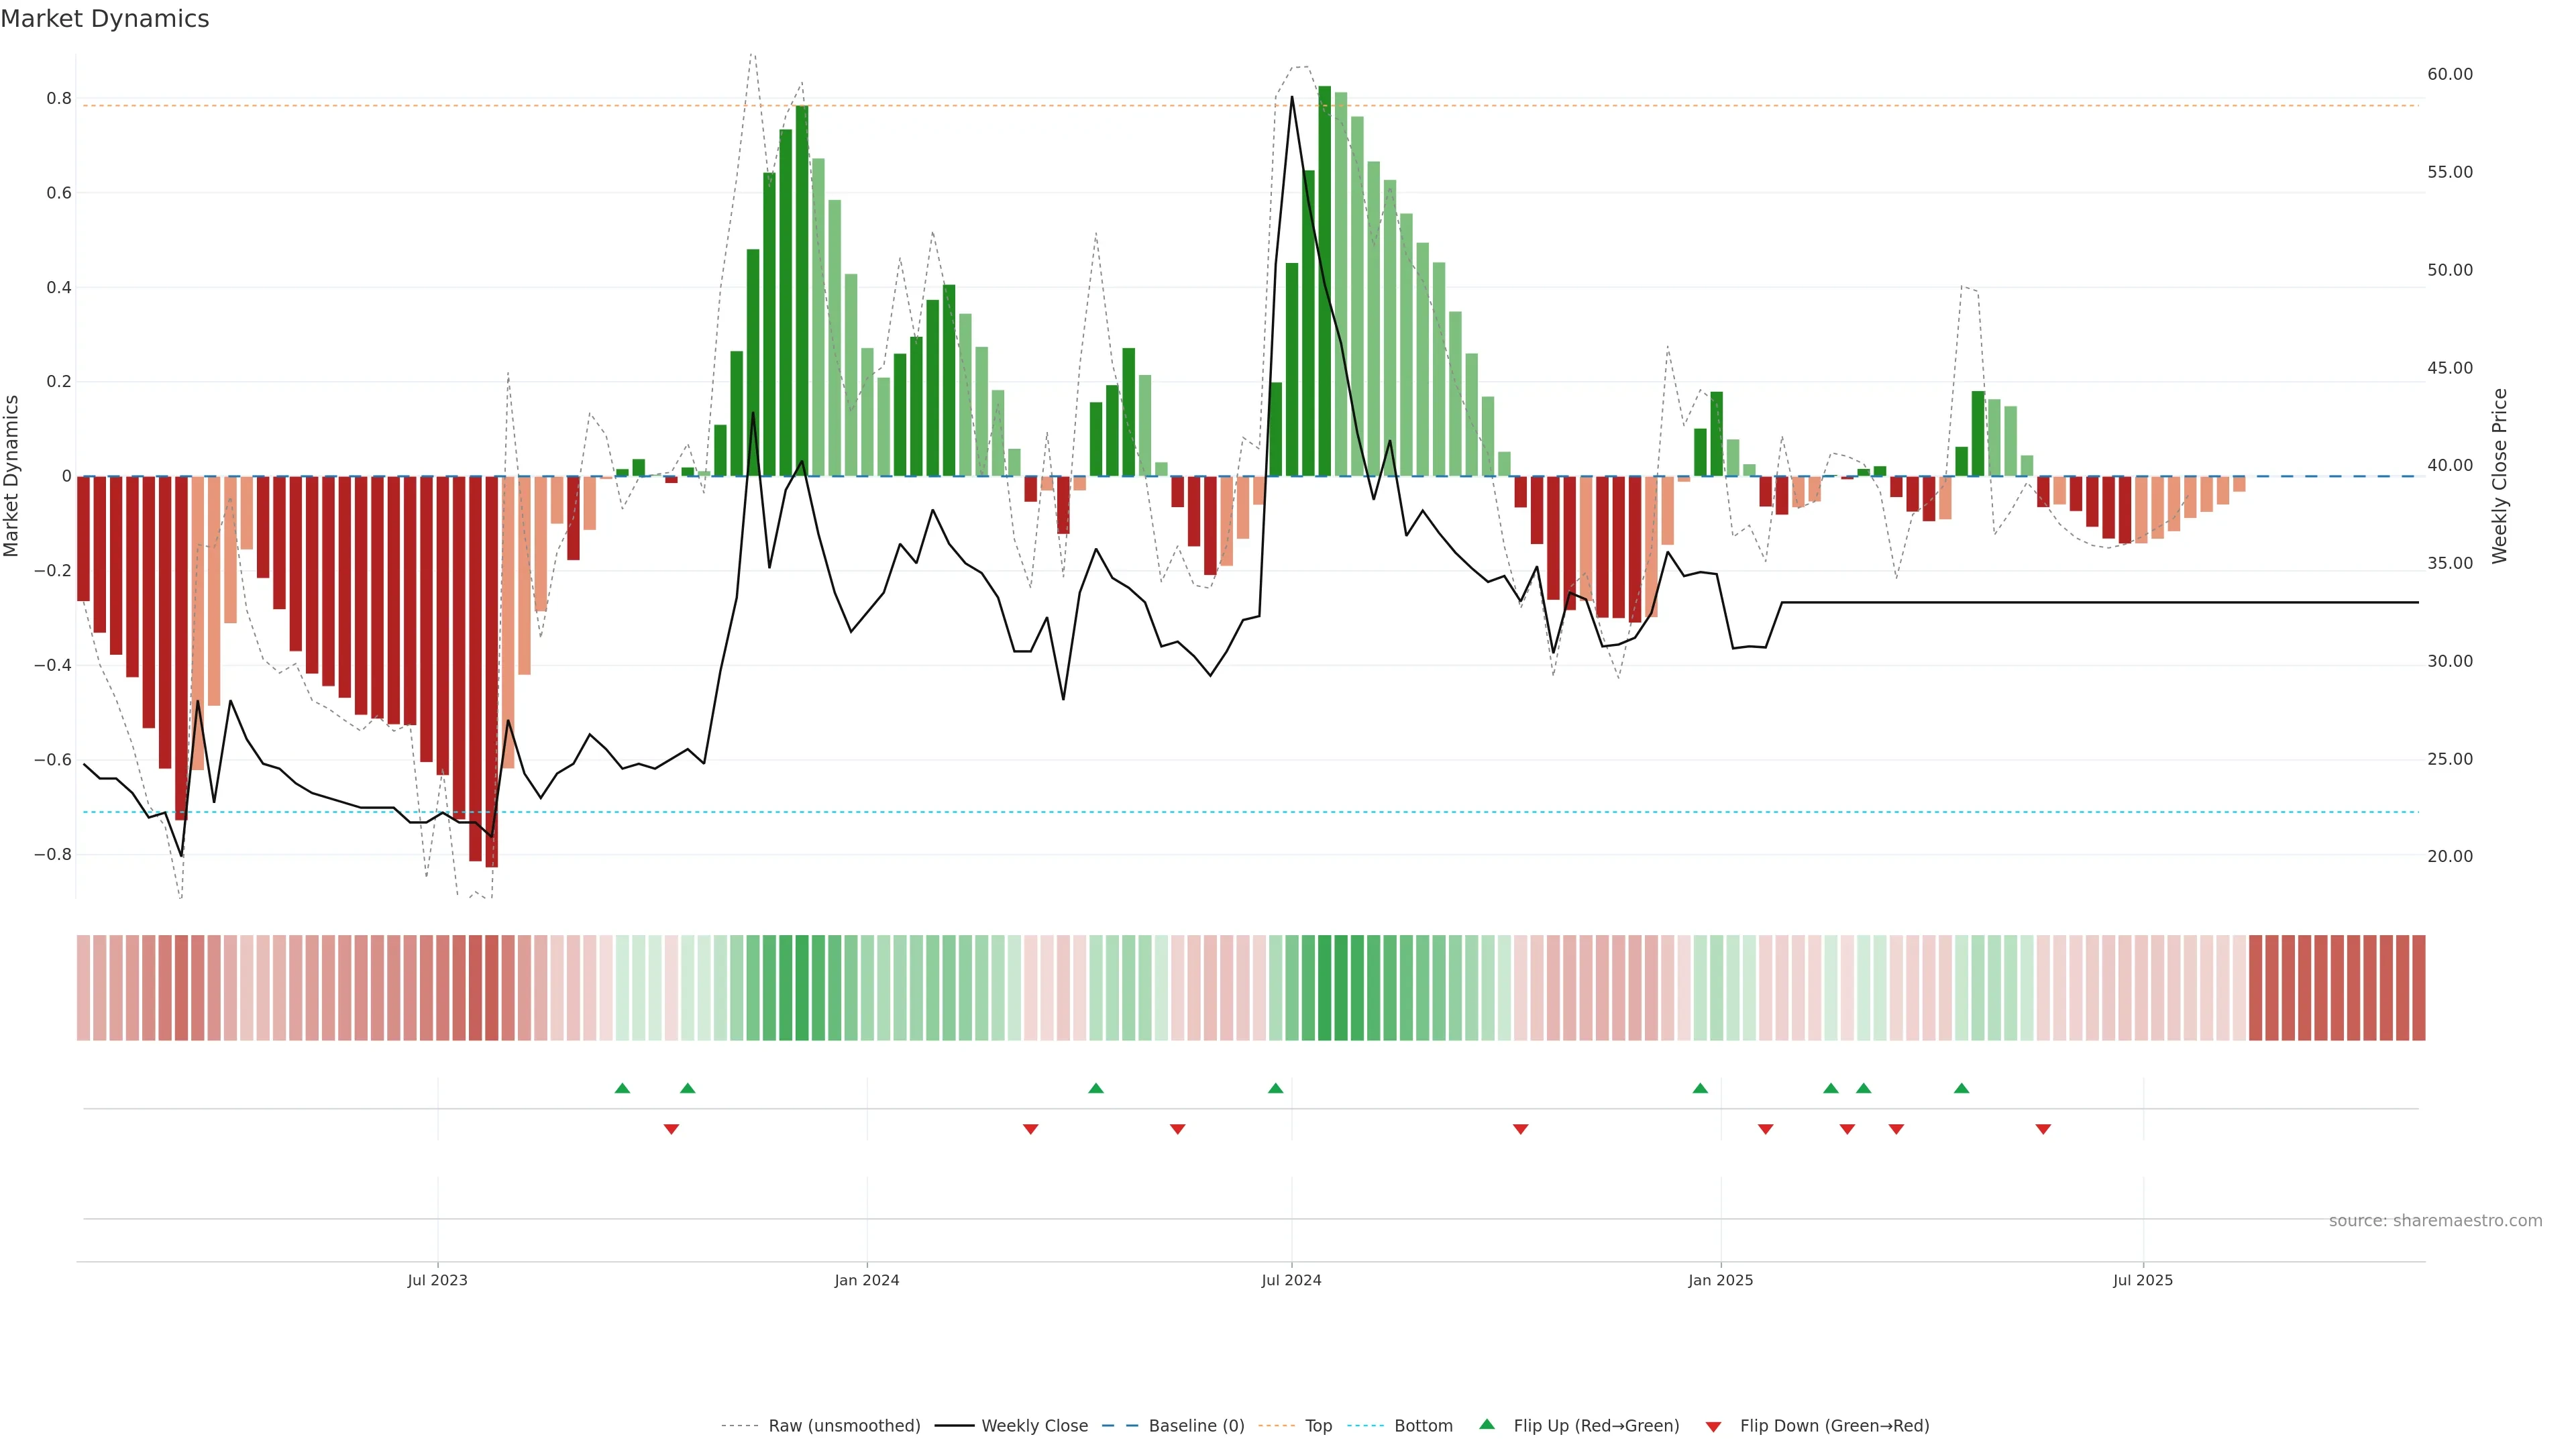Click the Market Dynamics chart title
Viewport: 2576px width, 1449px height.
click(105, 19)
